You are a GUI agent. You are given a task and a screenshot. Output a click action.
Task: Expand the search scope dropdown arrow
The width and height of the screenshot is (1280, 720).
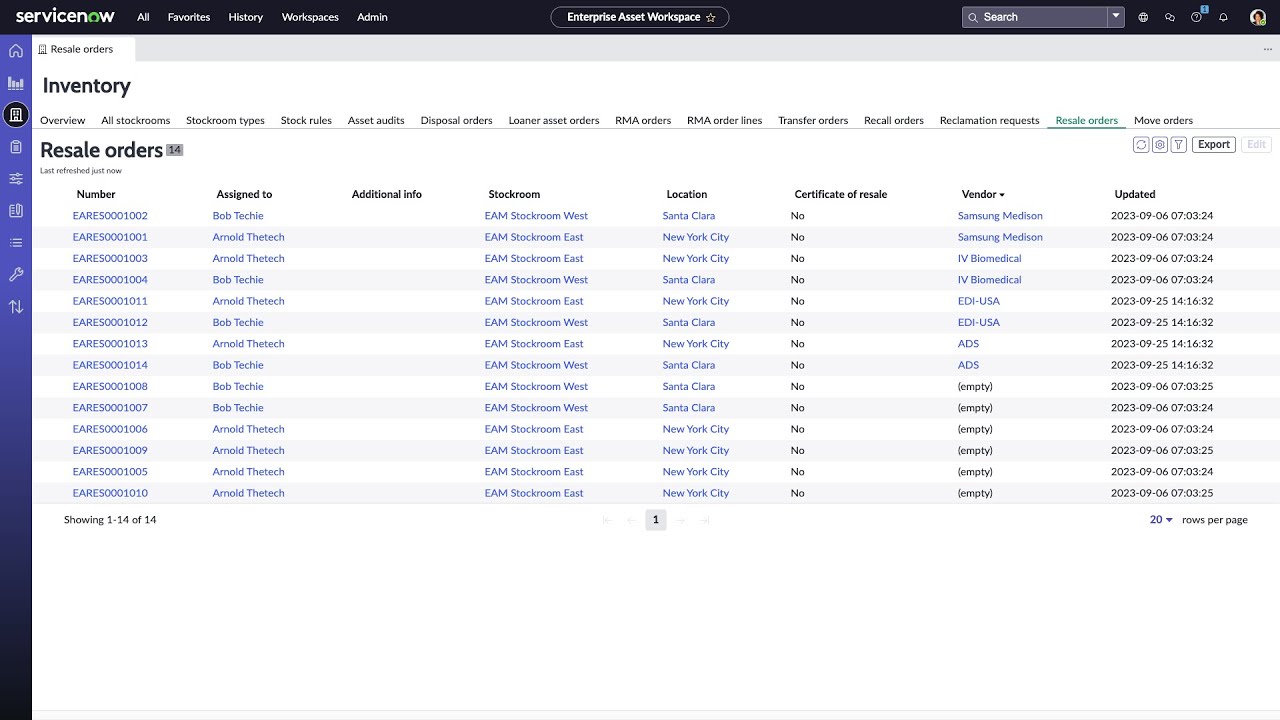1116,17
